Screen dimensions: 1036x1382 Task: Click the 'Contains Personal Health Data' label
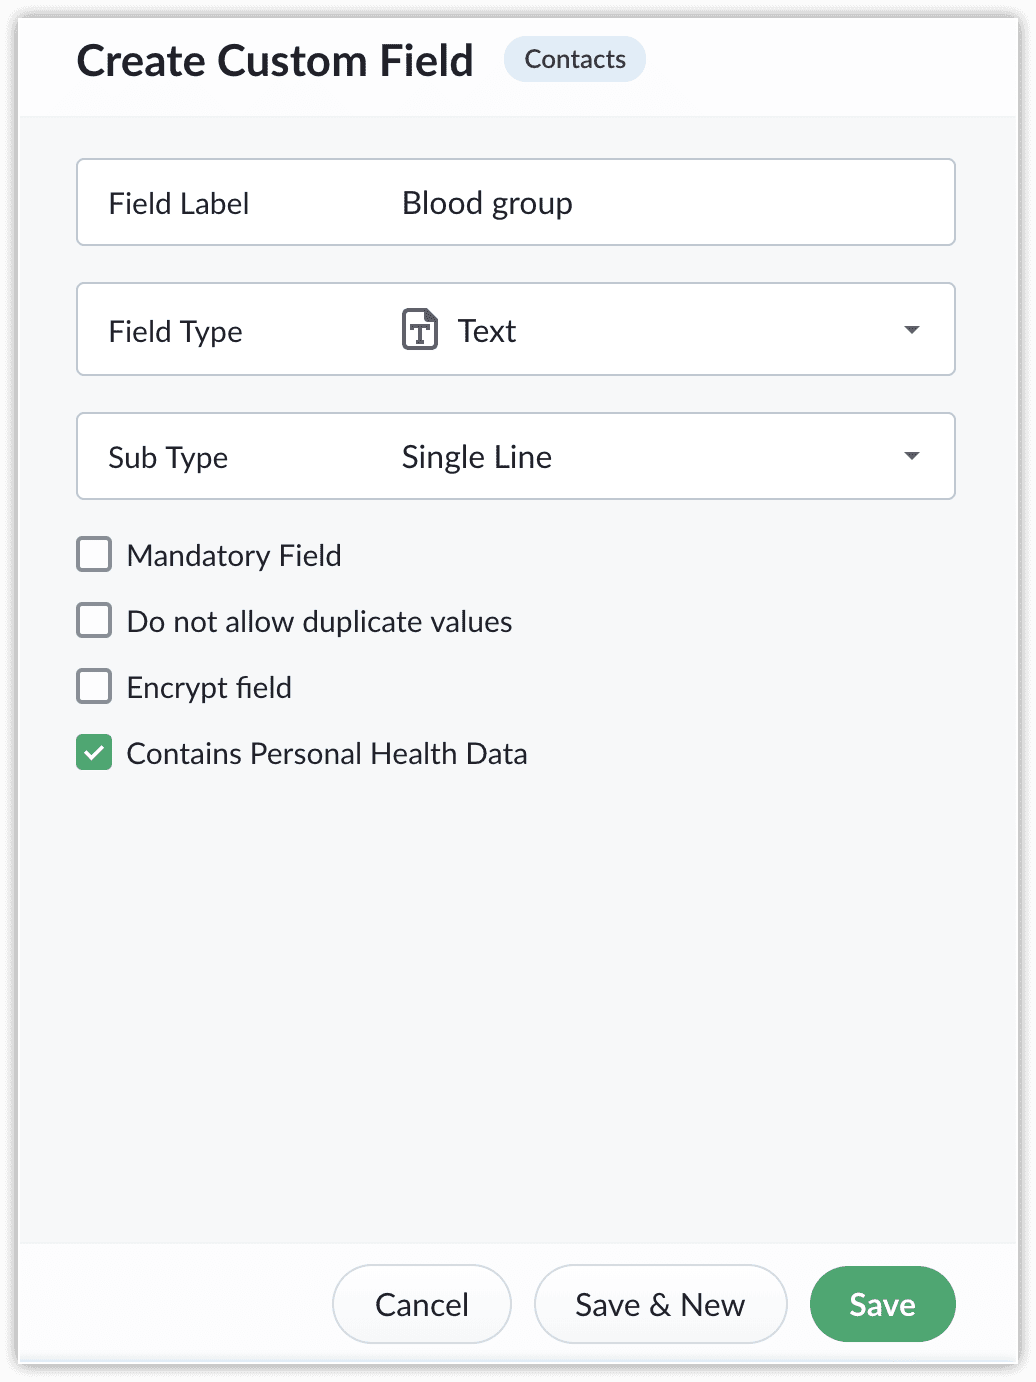click(x=327, y=753)
